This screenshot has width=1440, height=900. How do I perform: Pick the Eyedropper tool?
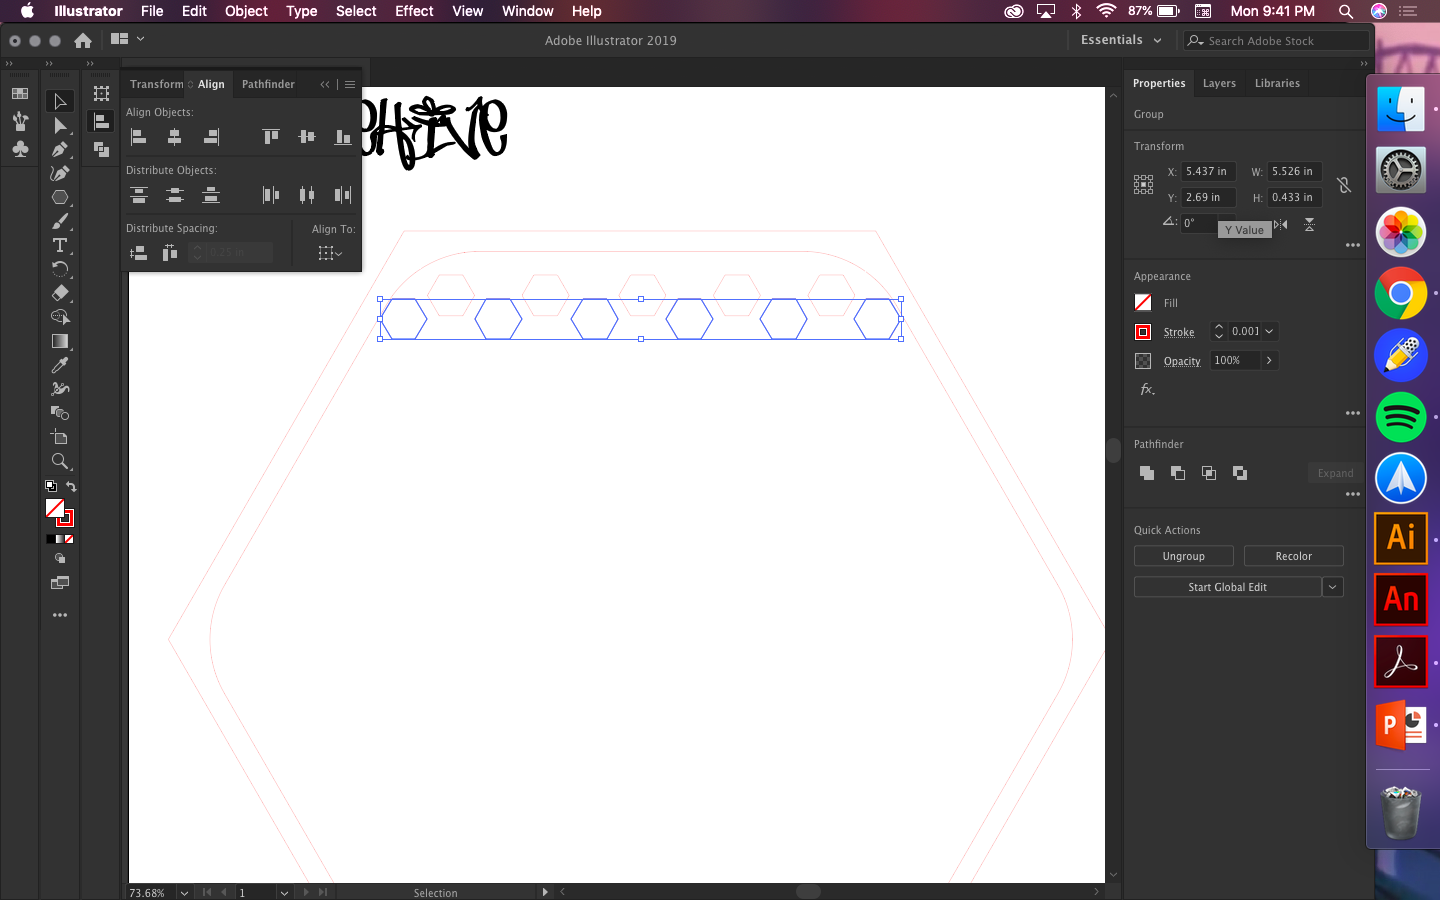coord(60,365)
